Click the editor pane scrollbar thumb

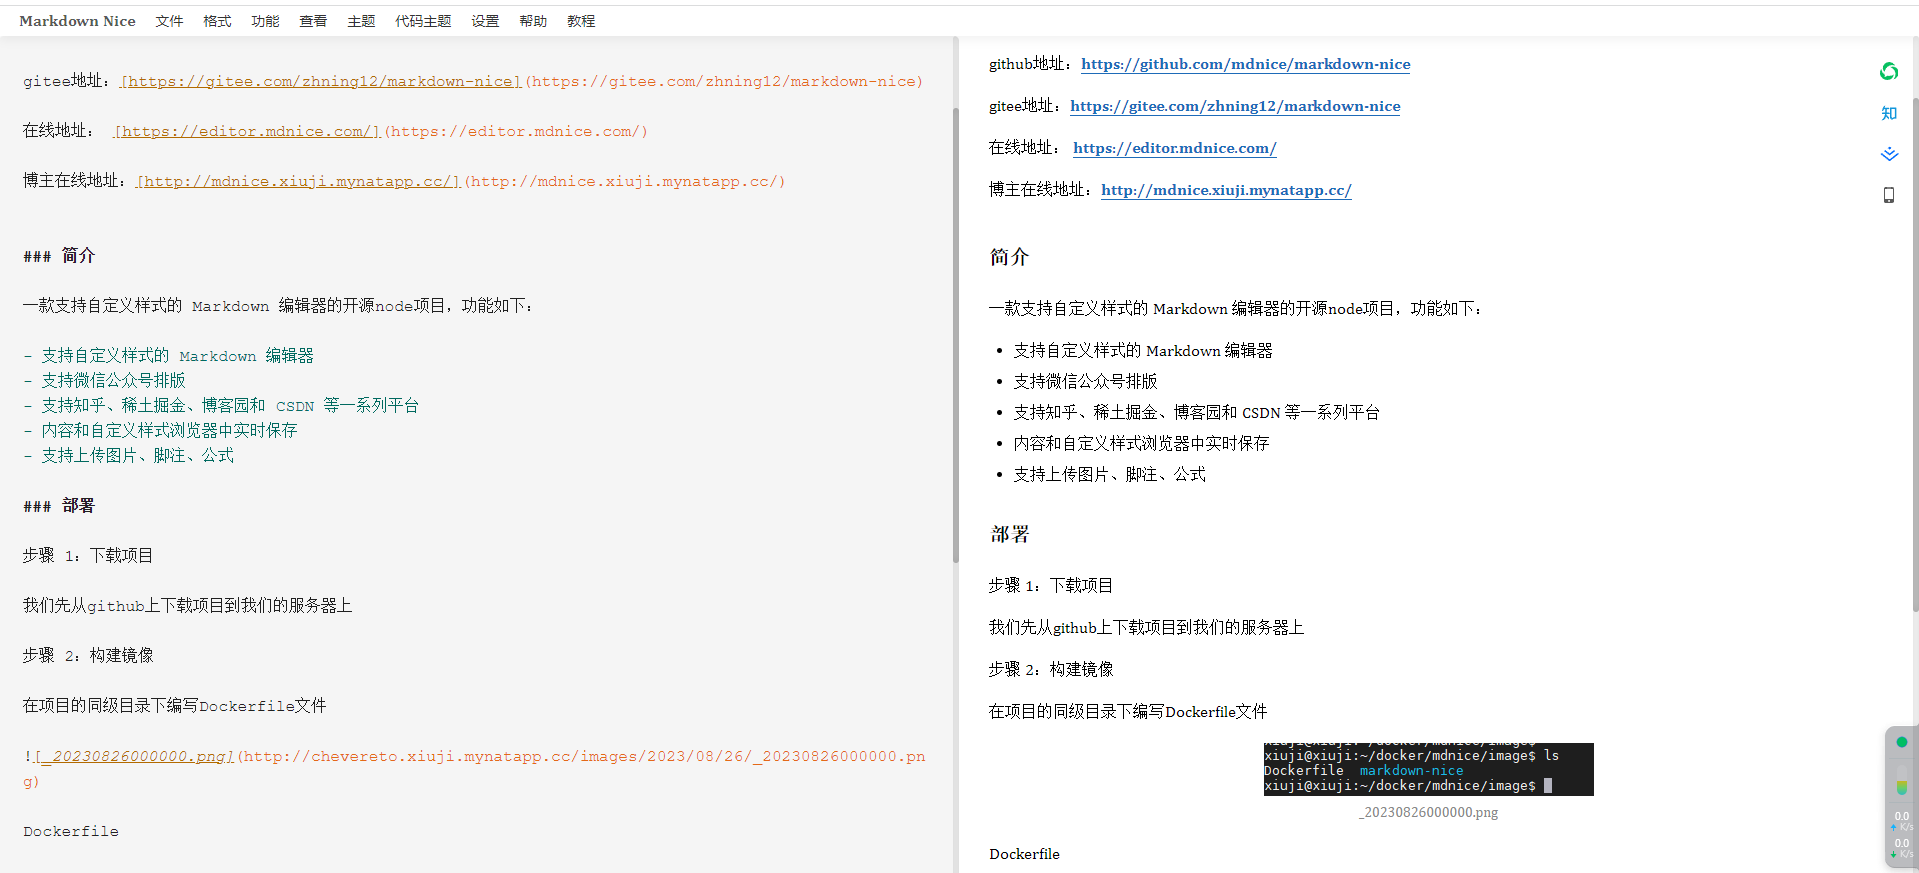coord(955,335)
